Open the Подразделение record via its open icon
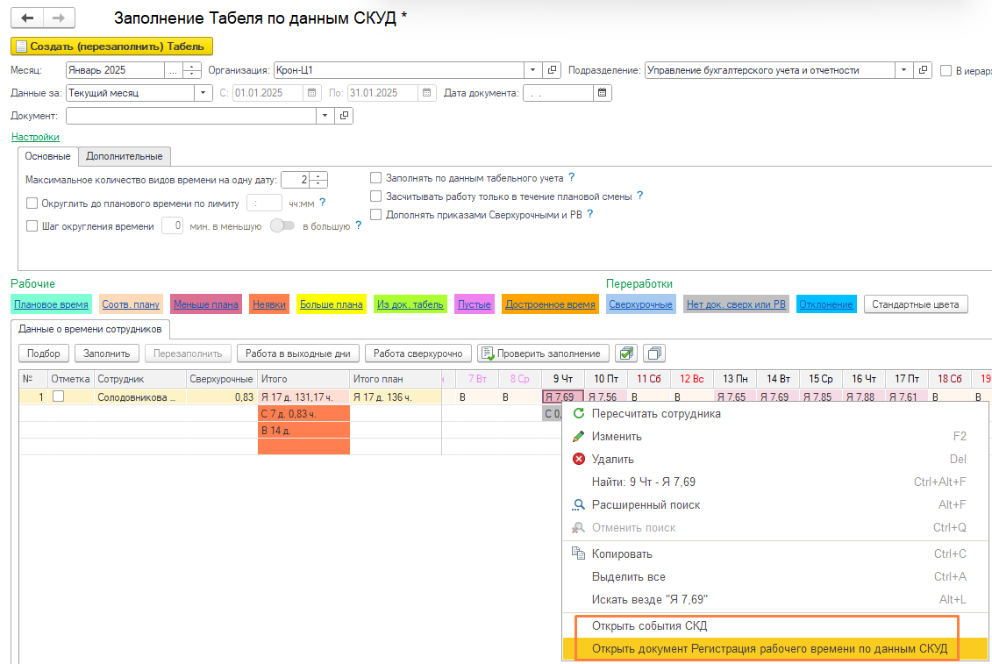 coord(925,70)
